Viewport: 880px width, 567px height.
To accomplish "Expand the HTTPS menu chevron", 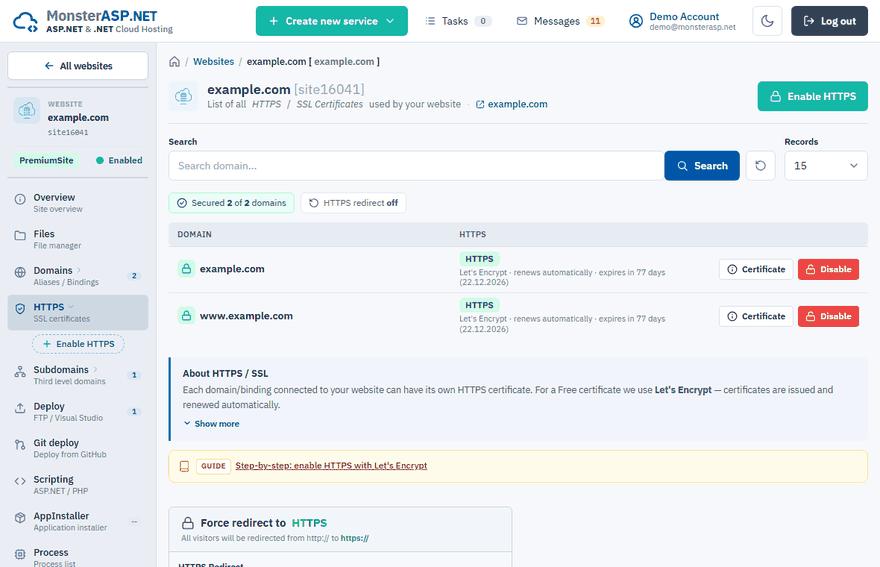I will pyautogui.click(x=71, y=307).
